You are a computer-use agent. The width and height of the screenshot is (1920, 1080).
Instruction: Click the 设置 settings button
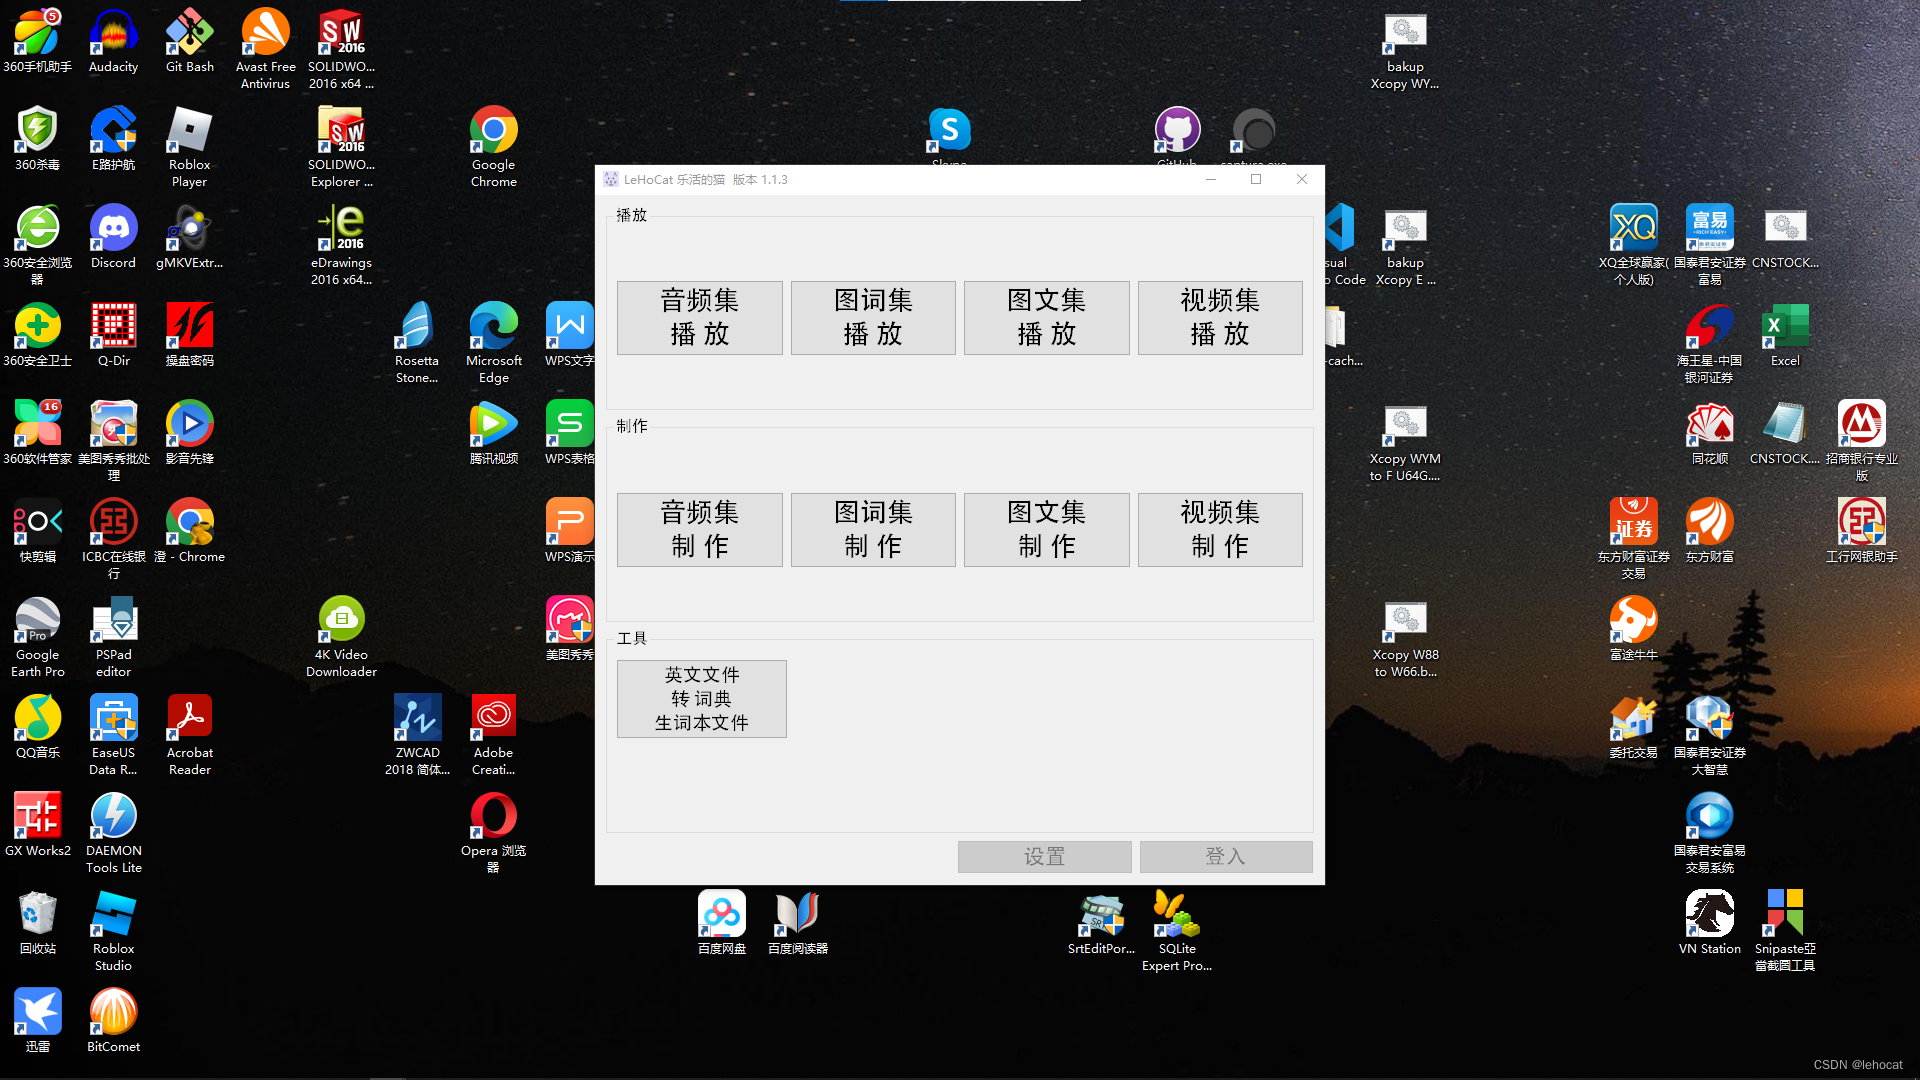click(1044, 856)
